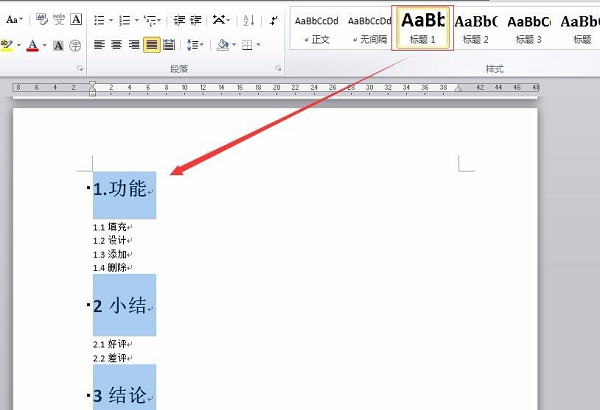
Task: Click the left indent box on the ruler
Action: point(92,93)
